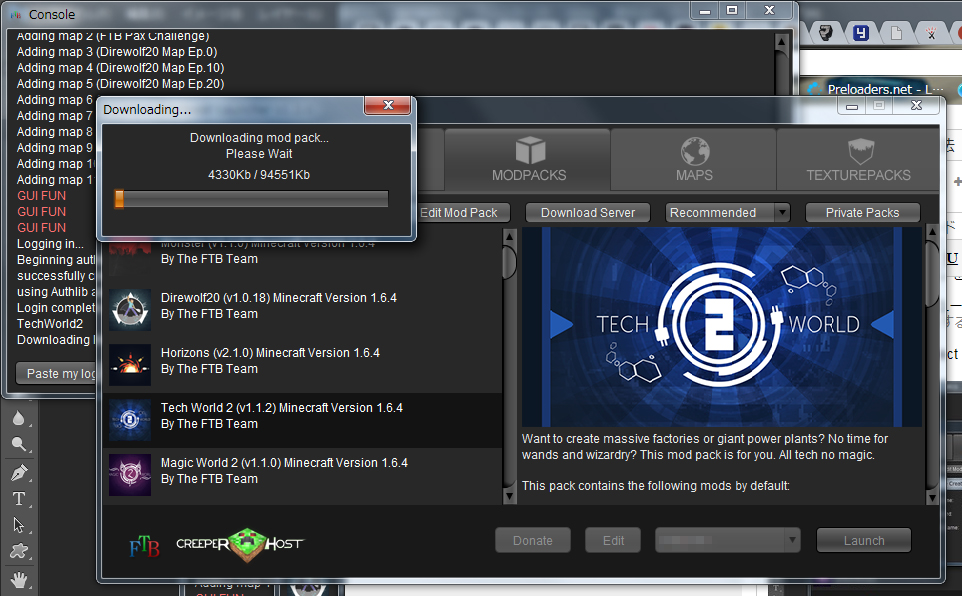This screenshot has height=596, width=962.
Task: Select the Tech World 2 (v1.1.2) modpack entry
Action: point(303,420)
